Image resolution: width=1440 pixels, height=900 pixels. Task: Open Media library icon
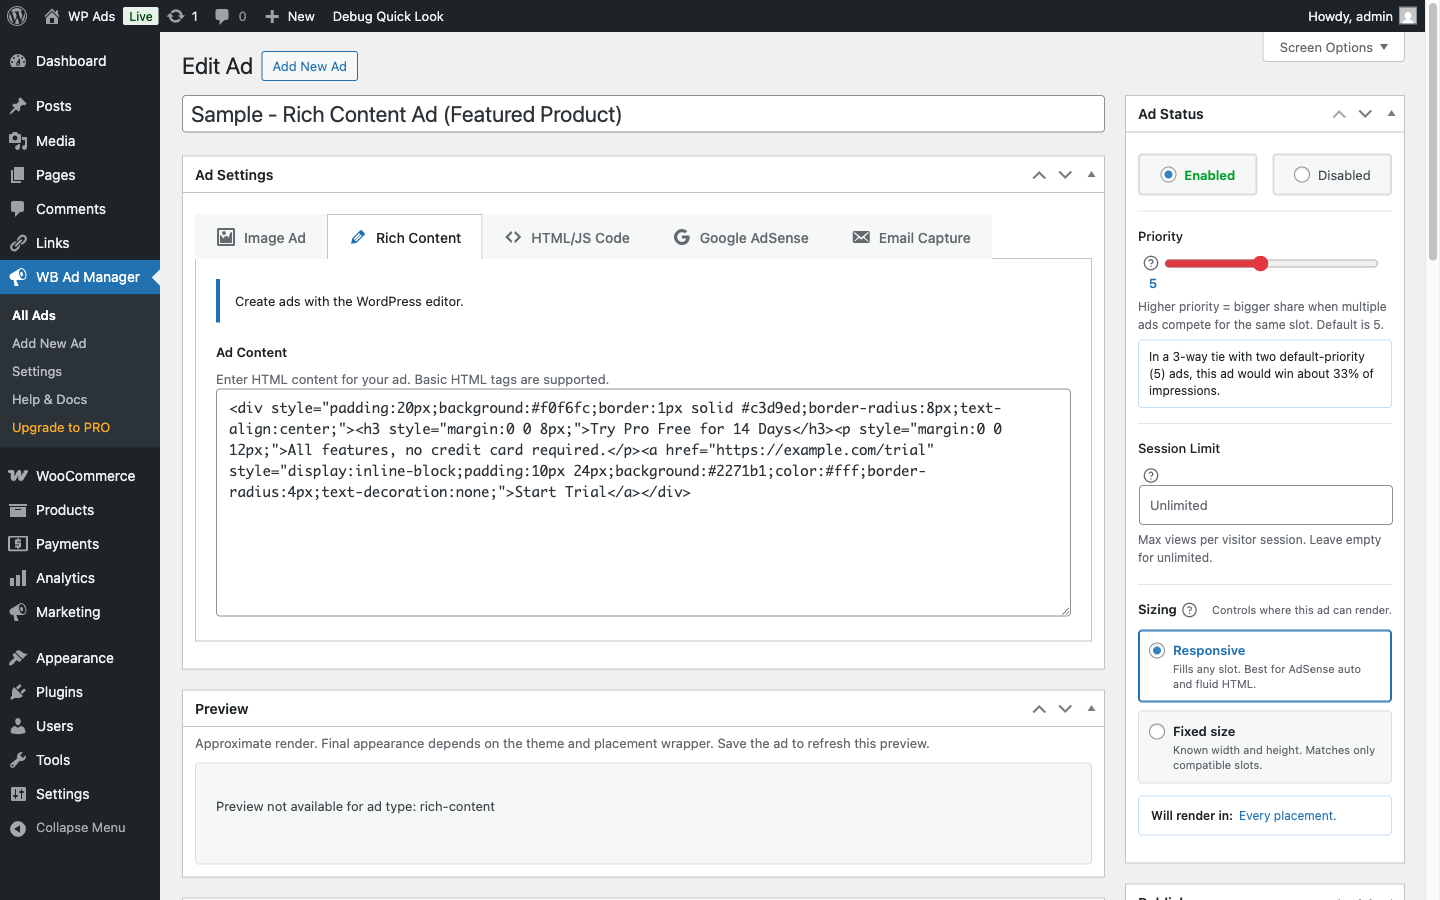[x=18, y=141]
